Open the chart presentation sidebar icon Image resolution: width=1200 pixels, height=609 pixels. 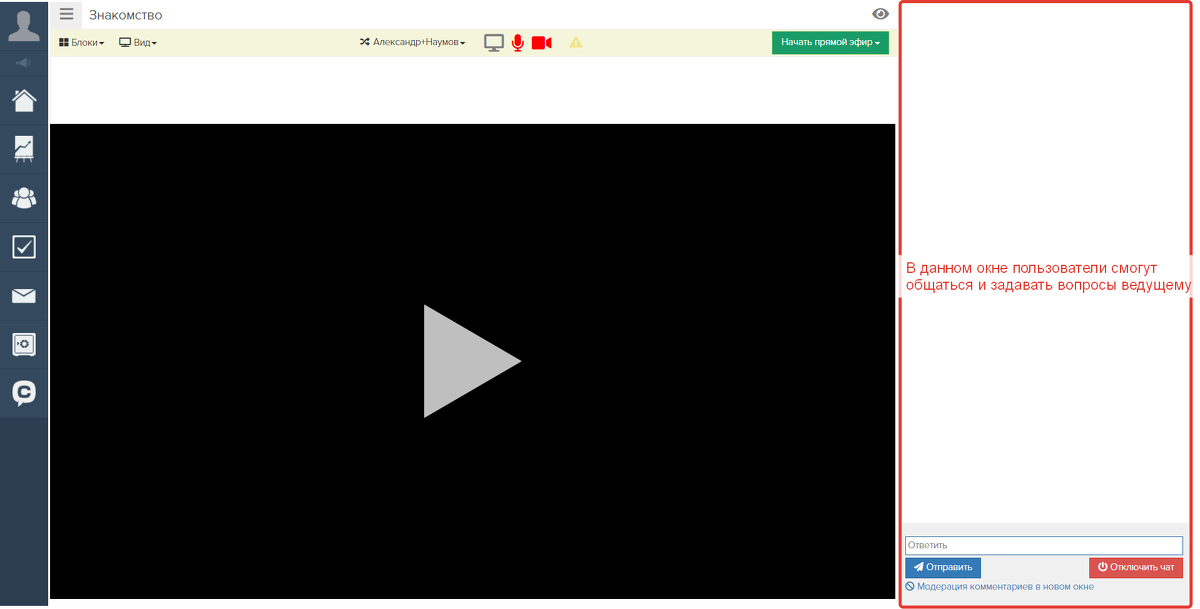tap(24, 149)
